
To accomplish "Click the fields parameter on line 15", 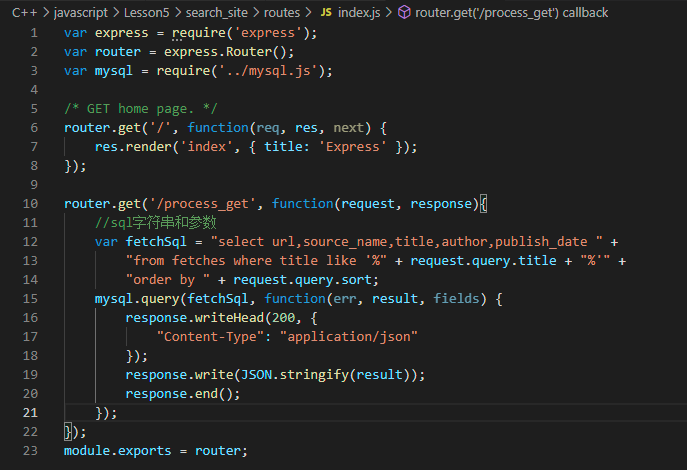I will [456, 299].
